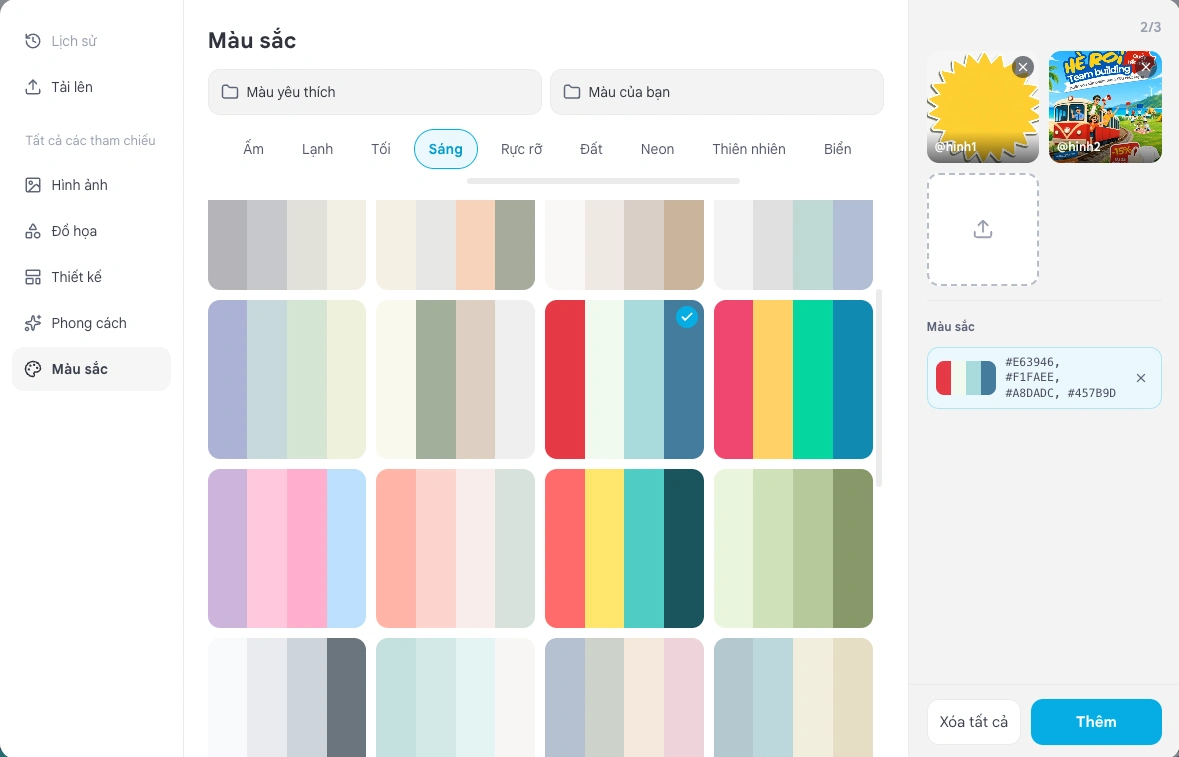The image size is (1179, 757).
Task: Switch to the Rực rỡ color tab
Action: click(521, 149)
